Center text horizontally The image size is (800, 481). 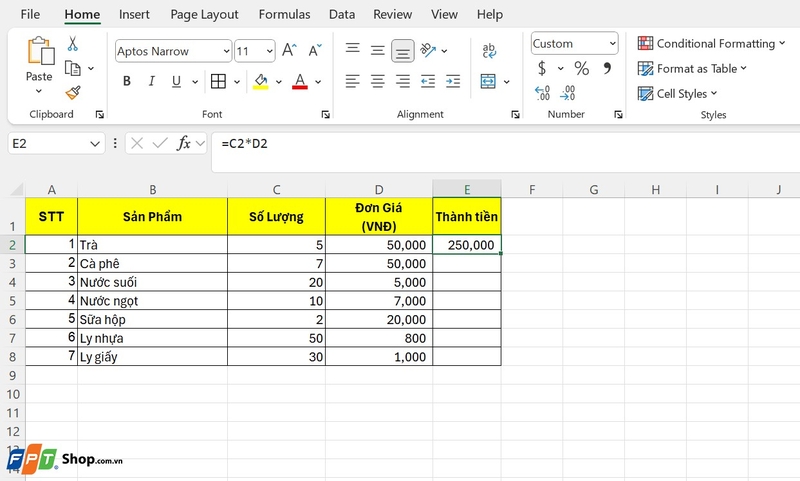378,81
